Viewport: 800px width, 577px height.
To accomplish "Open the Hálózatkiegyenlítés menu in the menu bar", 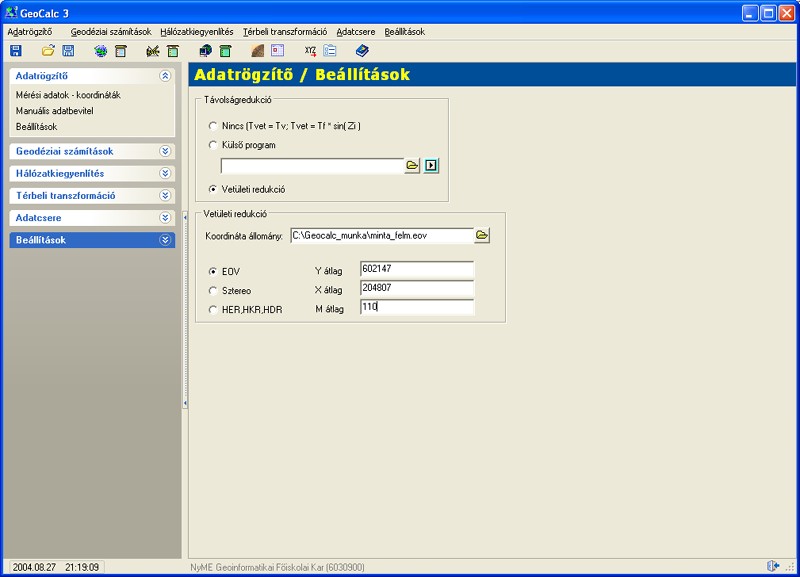I will click(x=197, y=32).
